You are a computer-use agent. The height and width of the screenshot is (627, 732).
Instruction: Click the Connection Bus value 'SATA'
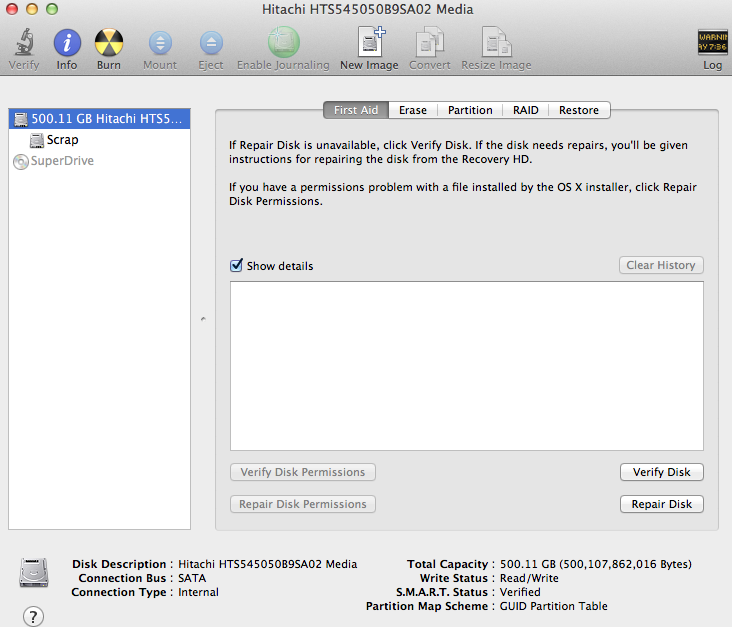pyautogui.click(x=192, y=578)
